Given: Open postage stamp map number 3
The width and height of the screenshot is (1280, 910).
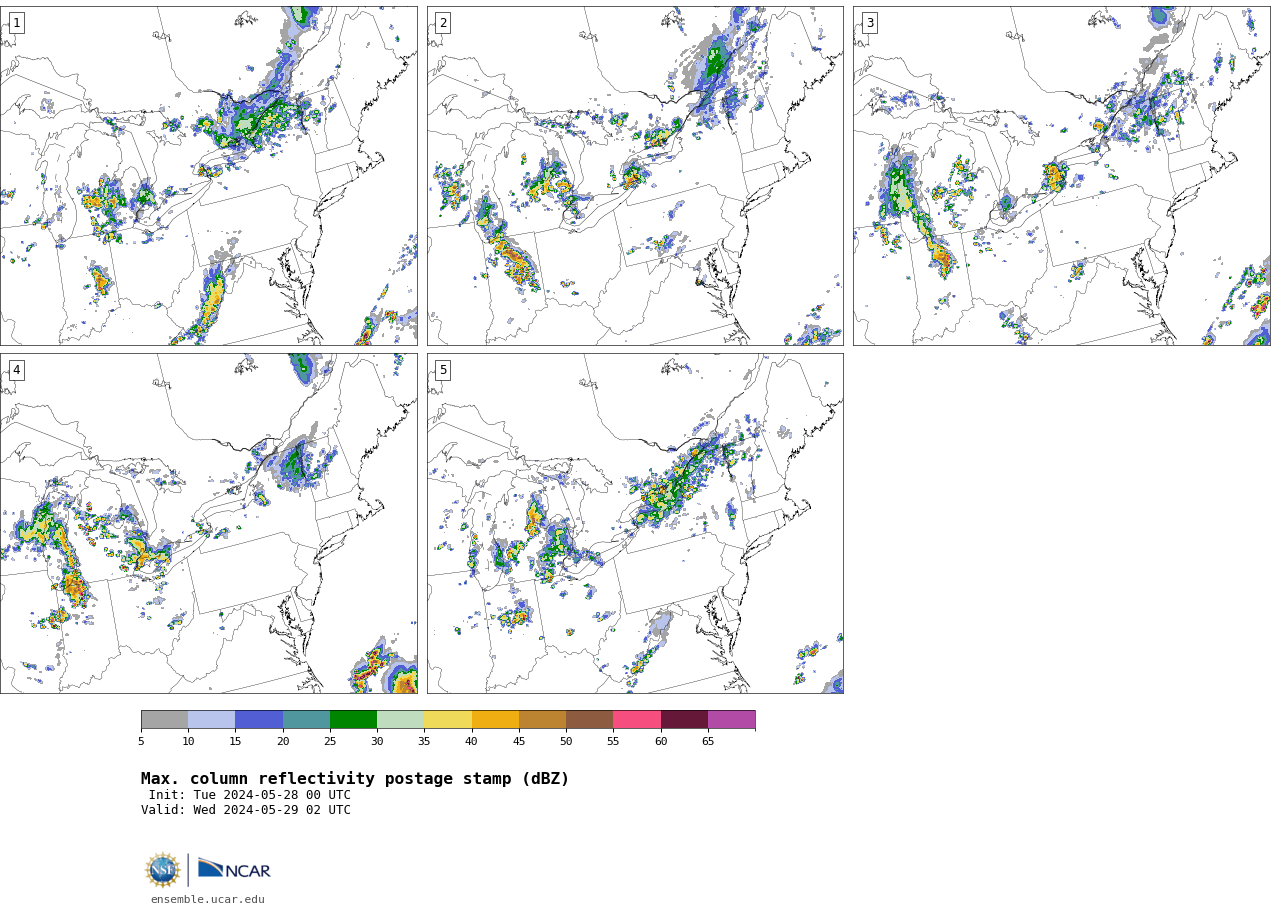Looking at the screenshot, I should (x=1061, y=176).
